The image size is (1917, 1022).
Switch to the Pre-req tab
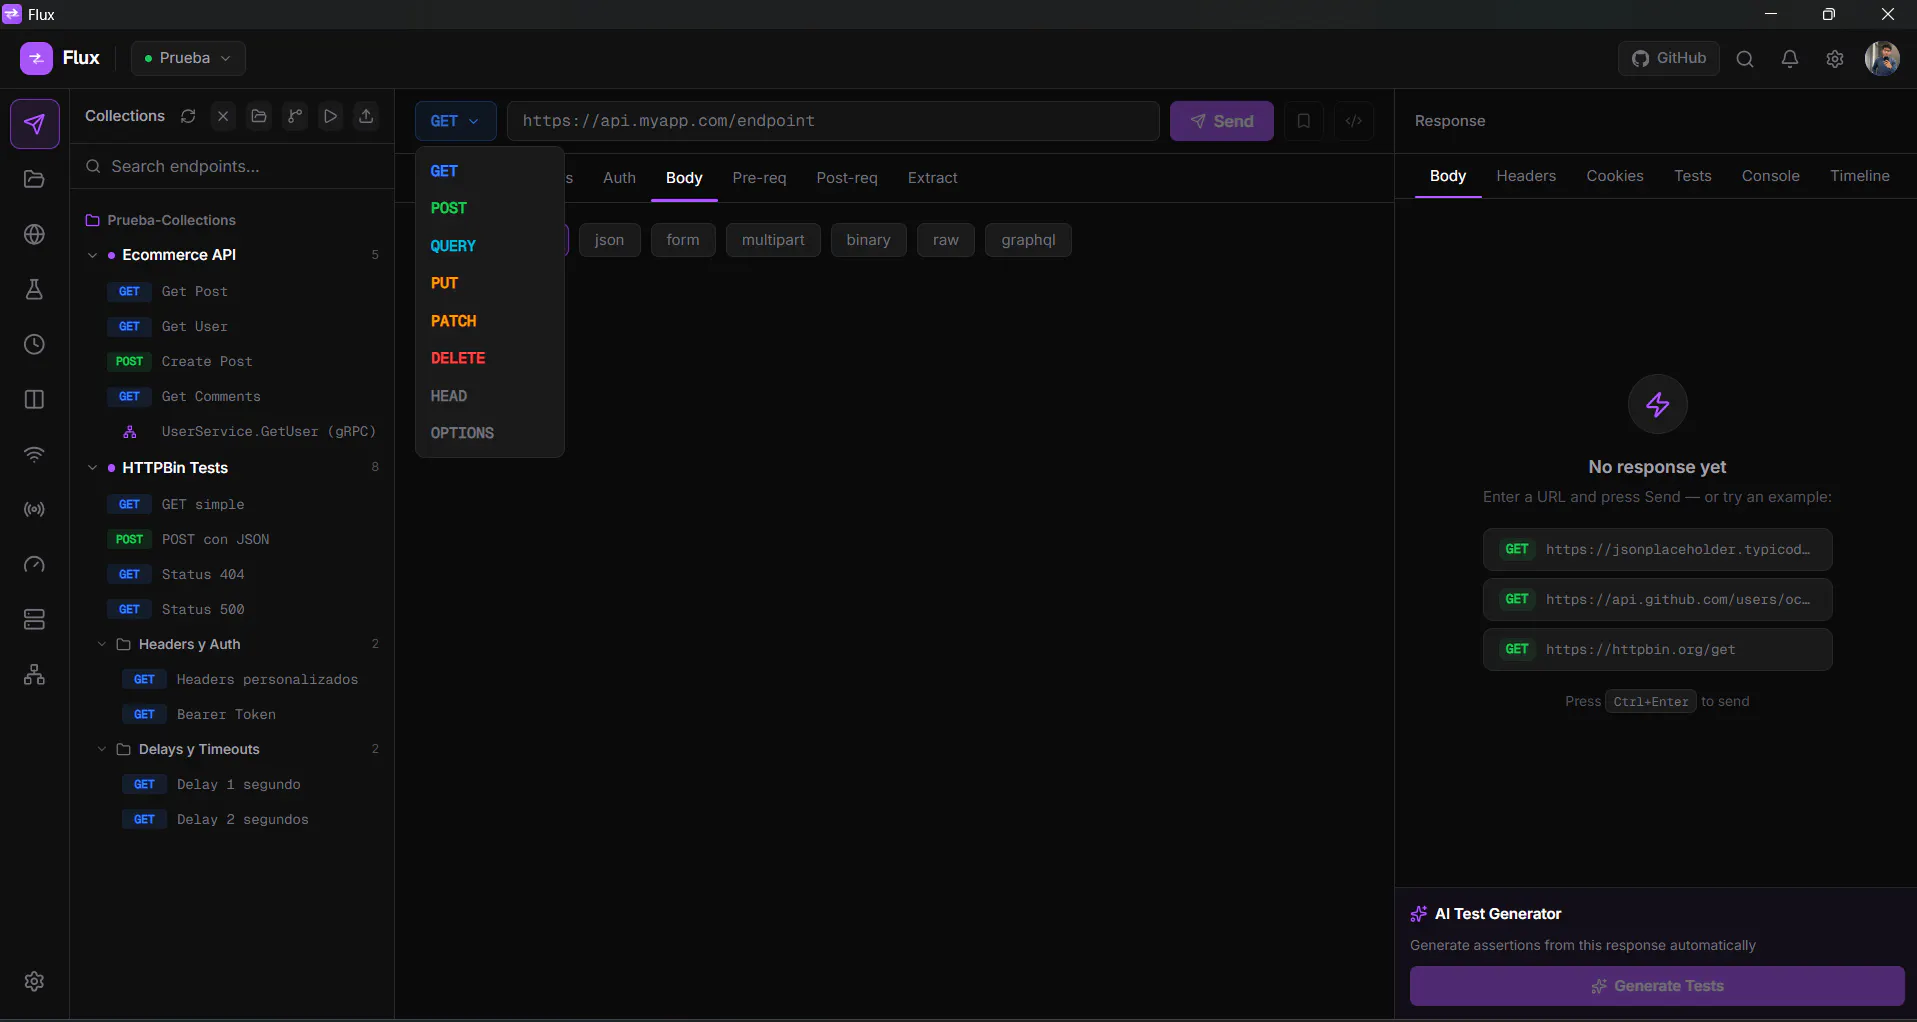click(759, 178)
